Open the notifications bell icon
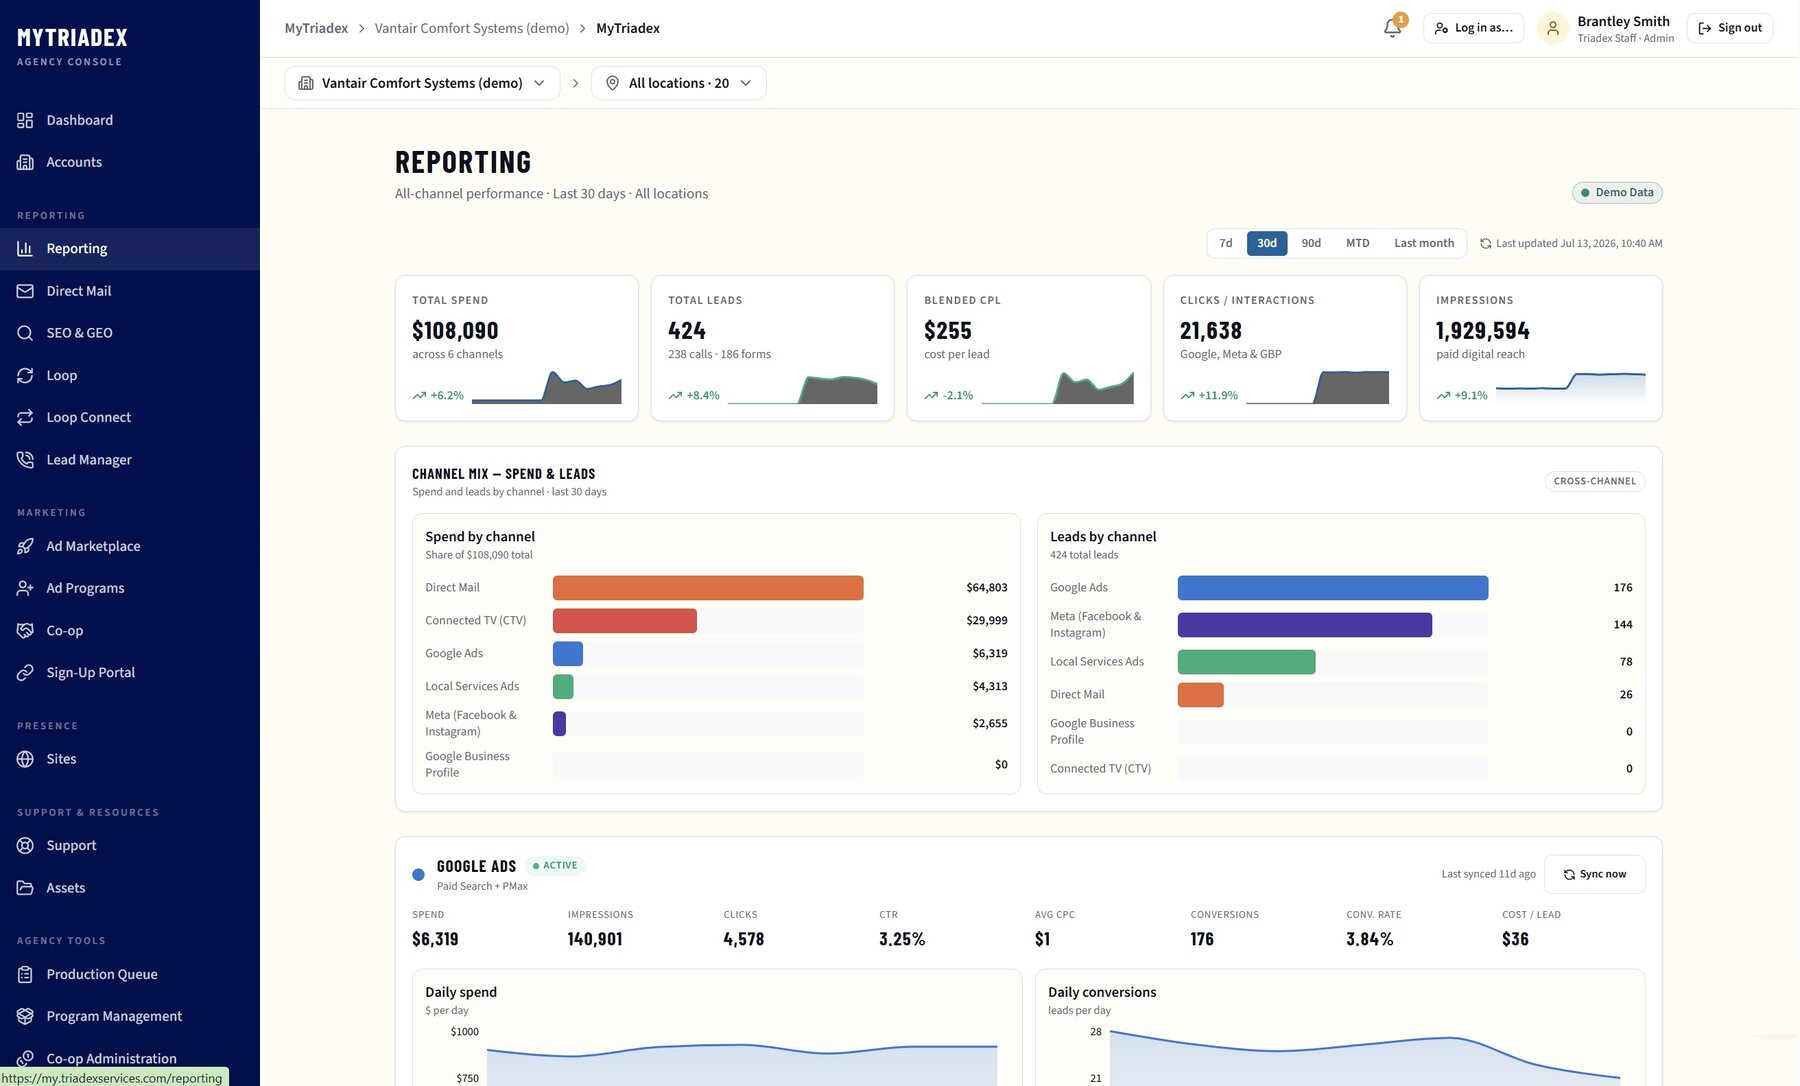Screen dimensions: 1800x1086 (1392, 28)
